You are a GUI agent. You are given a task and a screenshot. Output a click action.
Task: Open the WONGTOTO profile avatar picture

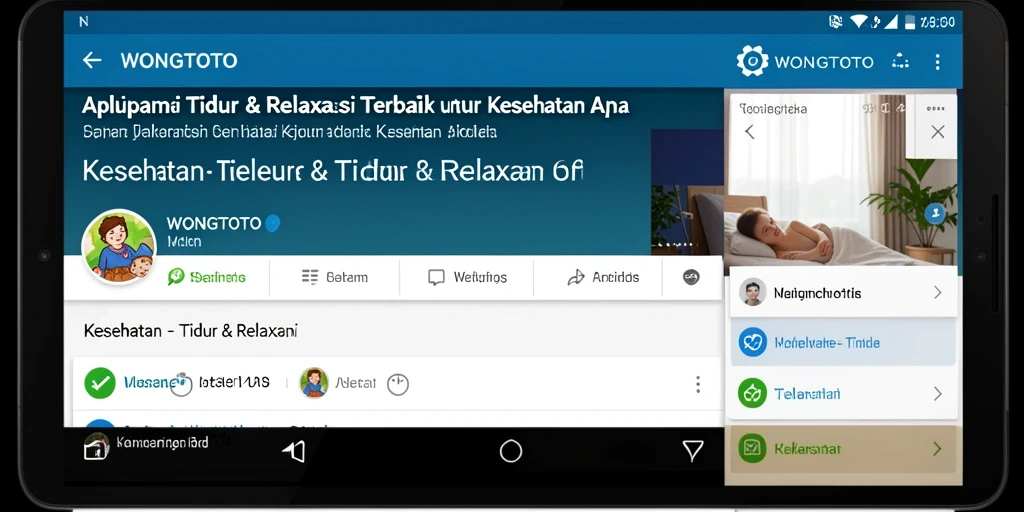[x=119, y=247]
